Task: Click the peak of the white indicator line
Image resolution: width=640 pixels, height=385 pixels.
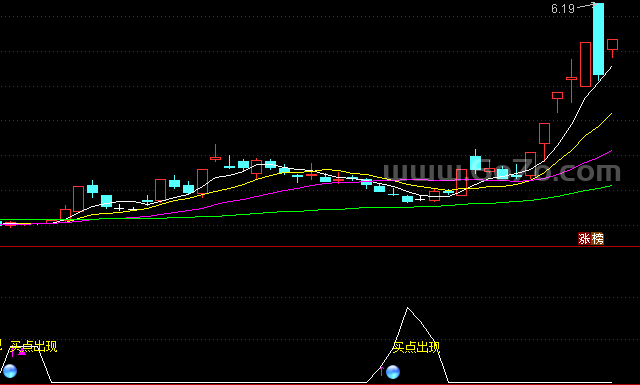Action: click(407, 308)
